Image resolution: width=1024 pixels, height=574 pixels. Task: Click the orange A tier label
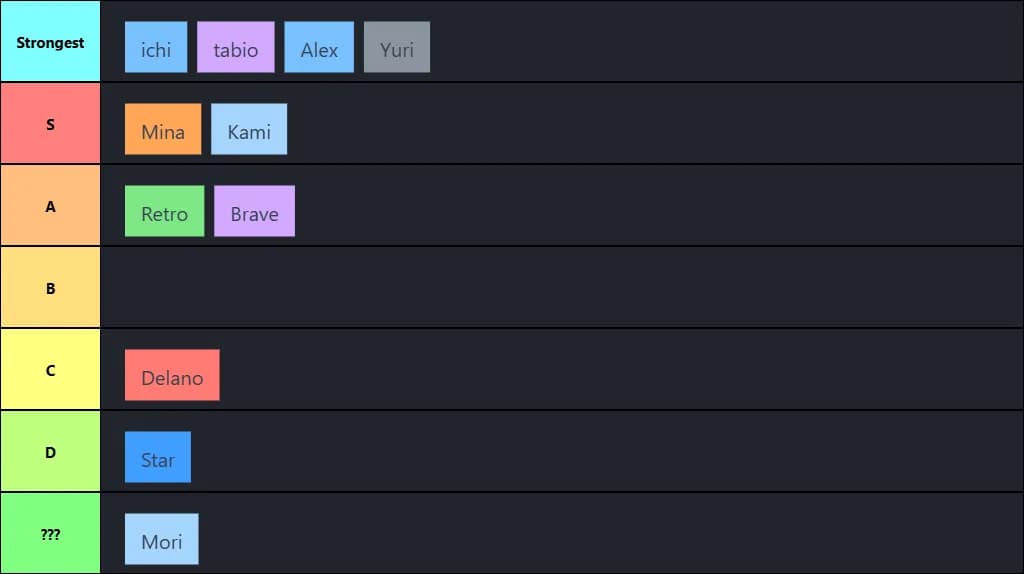coord(50,206)
